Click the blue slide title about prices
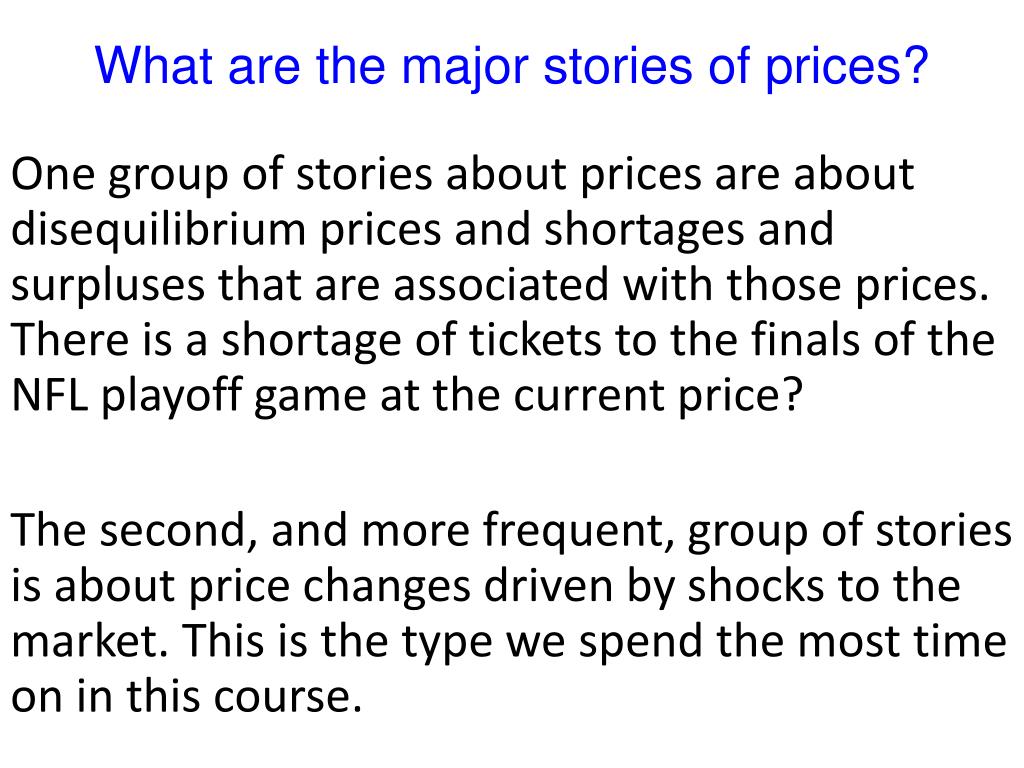The height and width of the screenshot is (768, 1024). coord(511,67)
